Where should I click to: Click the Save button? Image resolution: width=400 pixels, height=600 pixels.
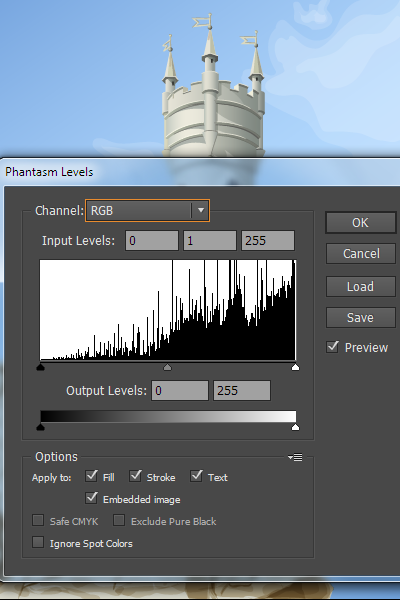click(361, 317)
